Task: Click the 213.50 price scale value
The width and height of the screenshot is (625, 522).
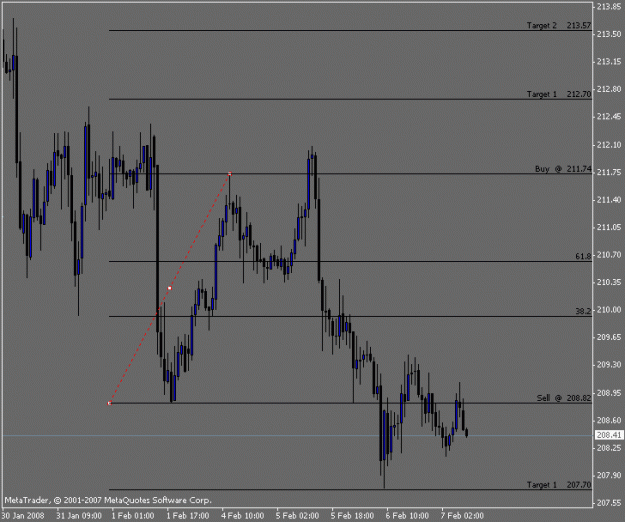Action: point(609,34)
